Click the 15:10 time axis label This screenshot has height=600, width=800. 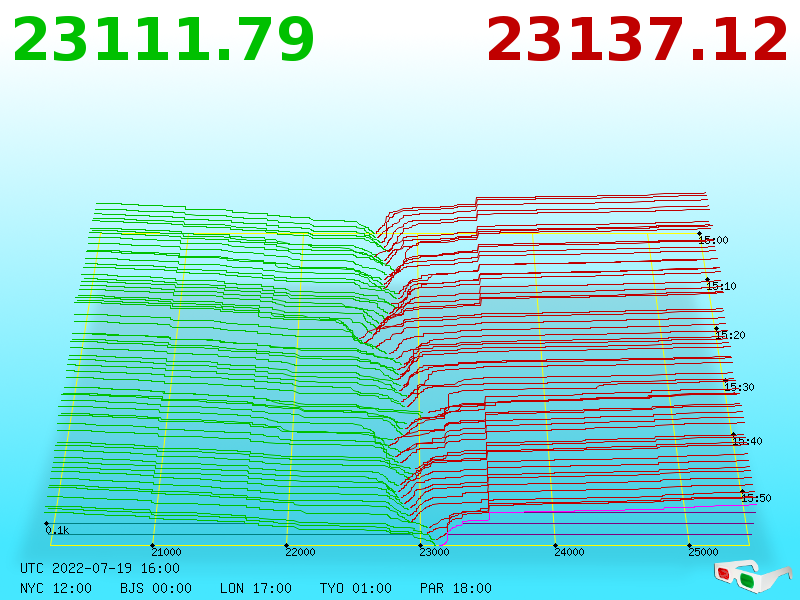(721, 286)
